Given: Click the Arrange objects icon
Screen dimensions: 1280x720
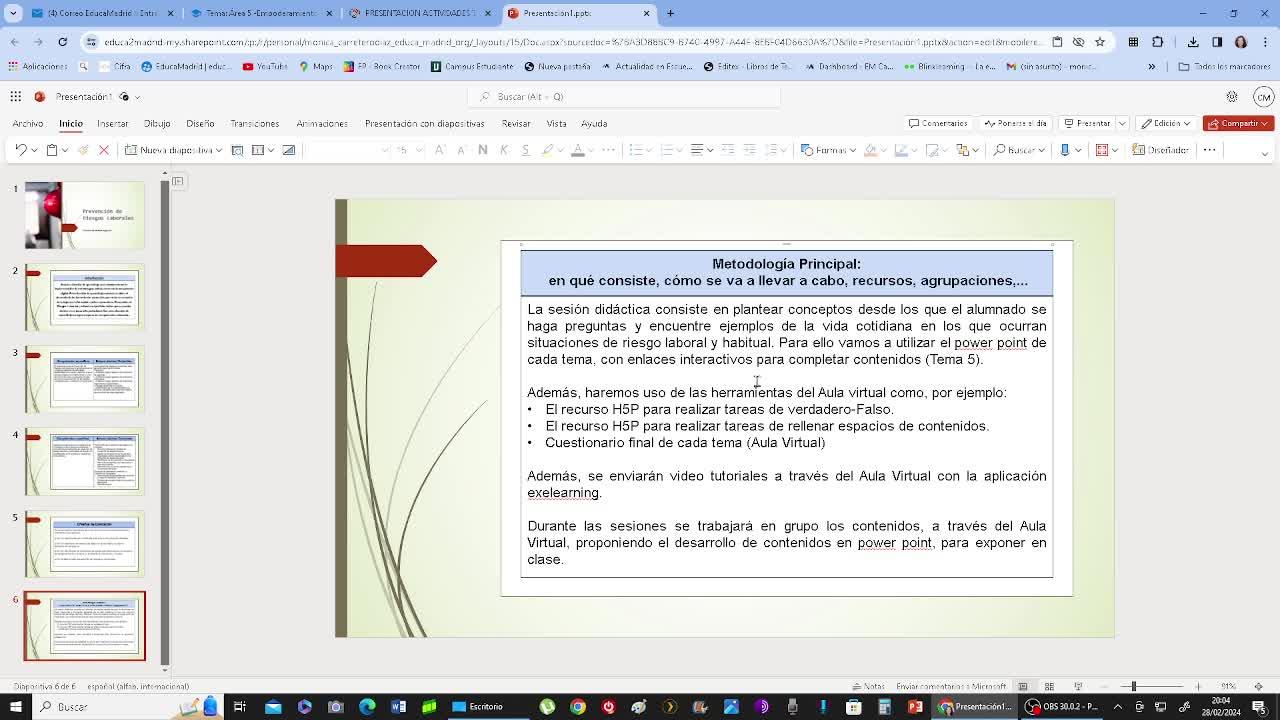Looking at the screenshot, I should coord(963,150).
